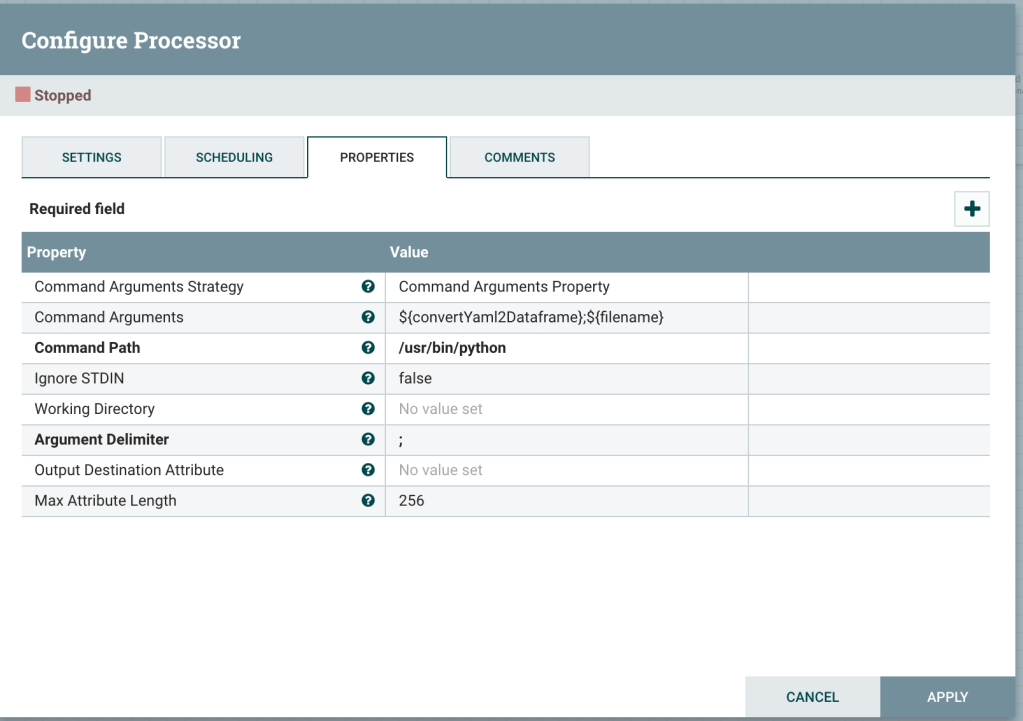Edit the Command Arguments value field

[566, 317]
